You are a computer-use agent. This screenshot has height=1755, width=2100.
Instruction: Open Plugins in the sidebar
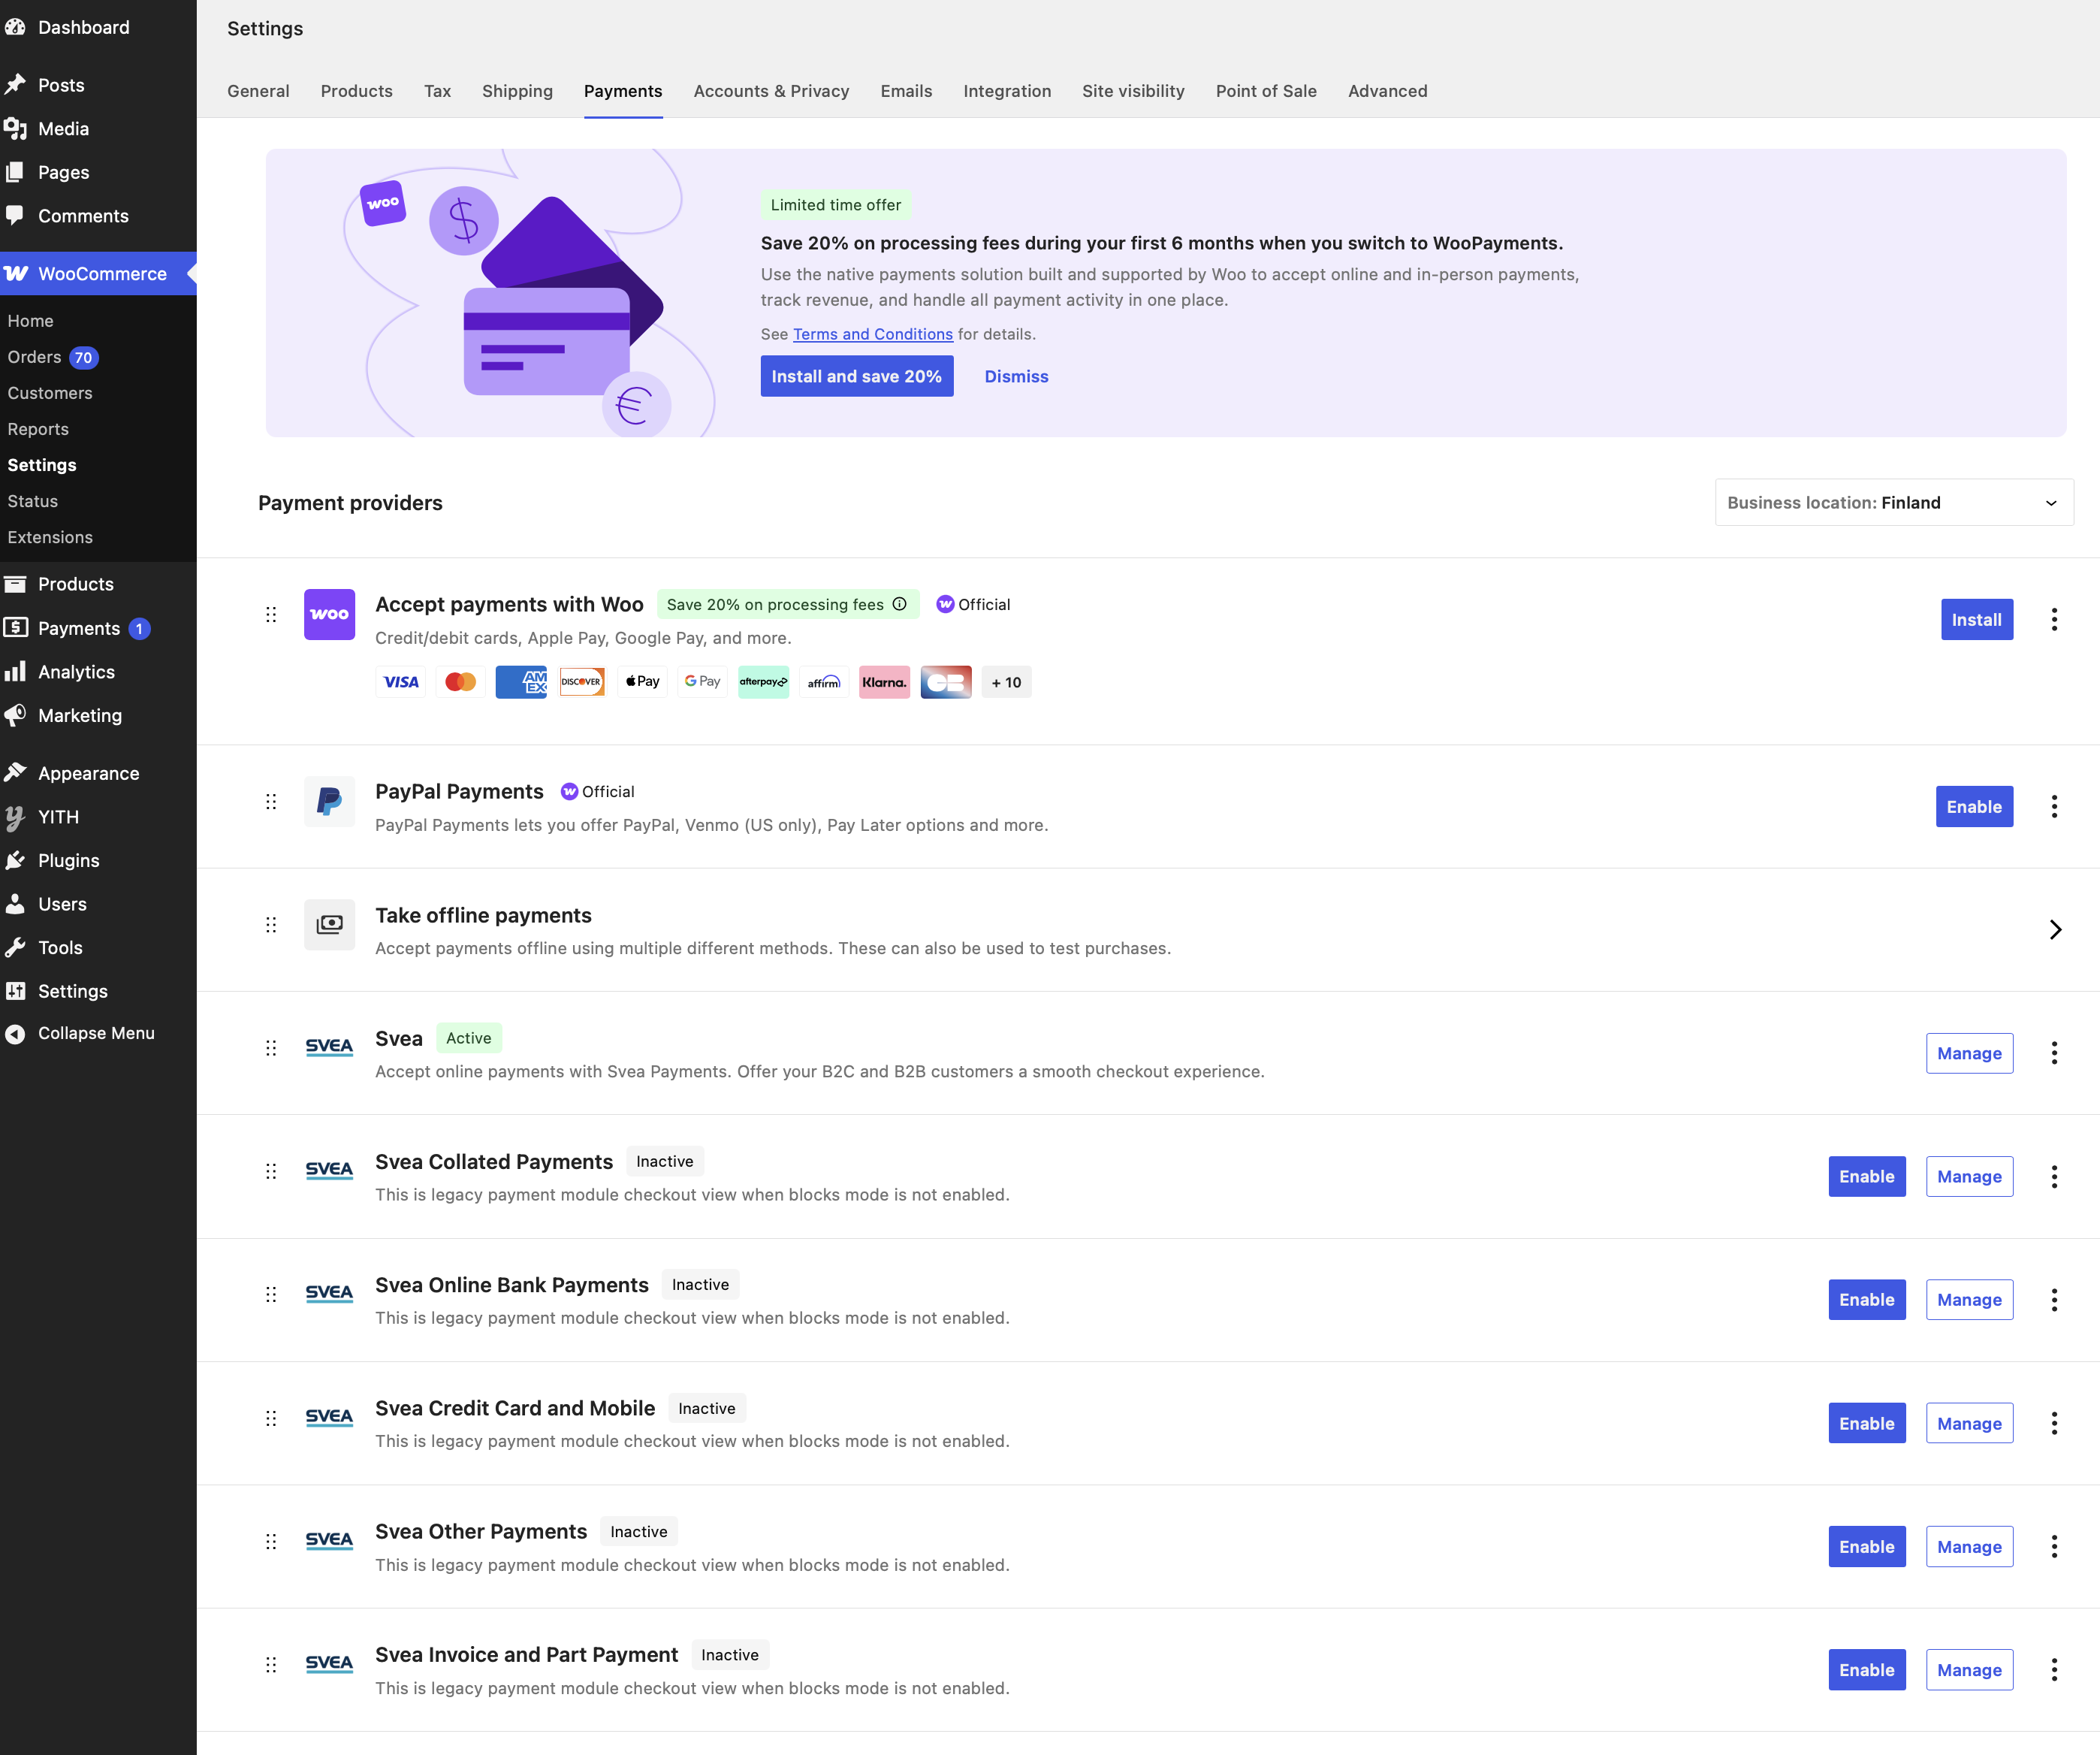click(68, 860)
